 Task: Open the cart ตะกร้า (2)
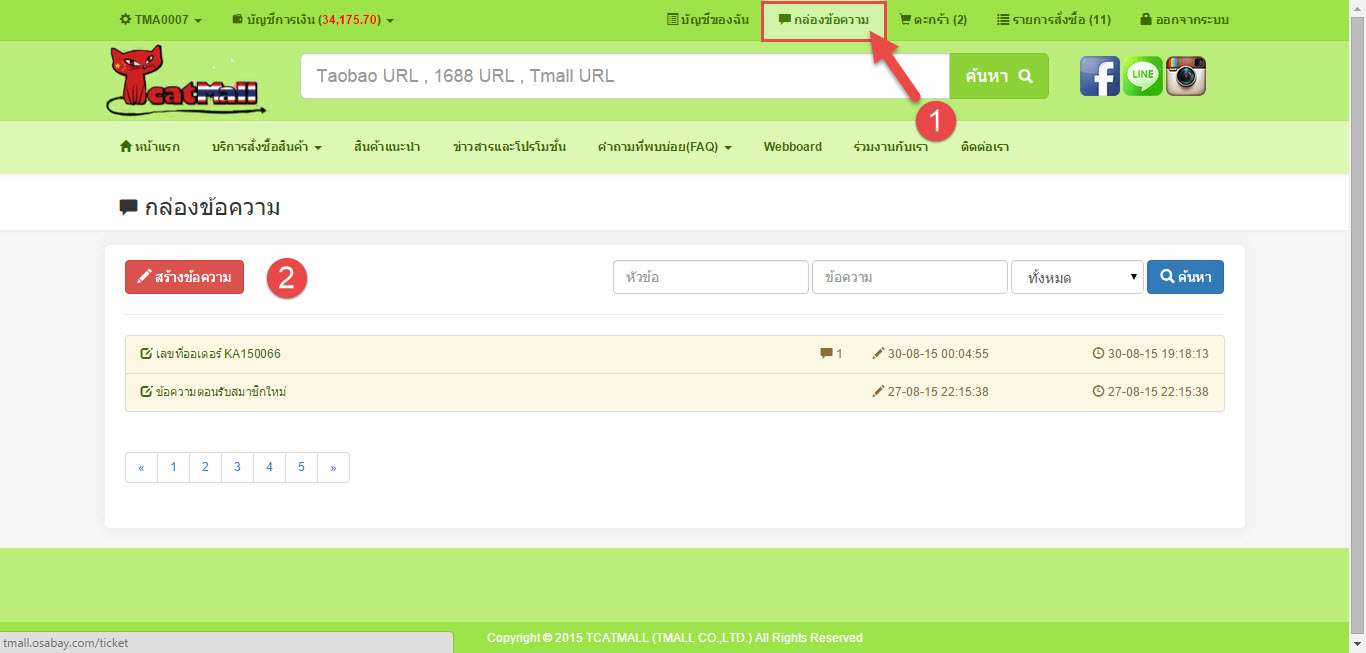pos(932,20)
